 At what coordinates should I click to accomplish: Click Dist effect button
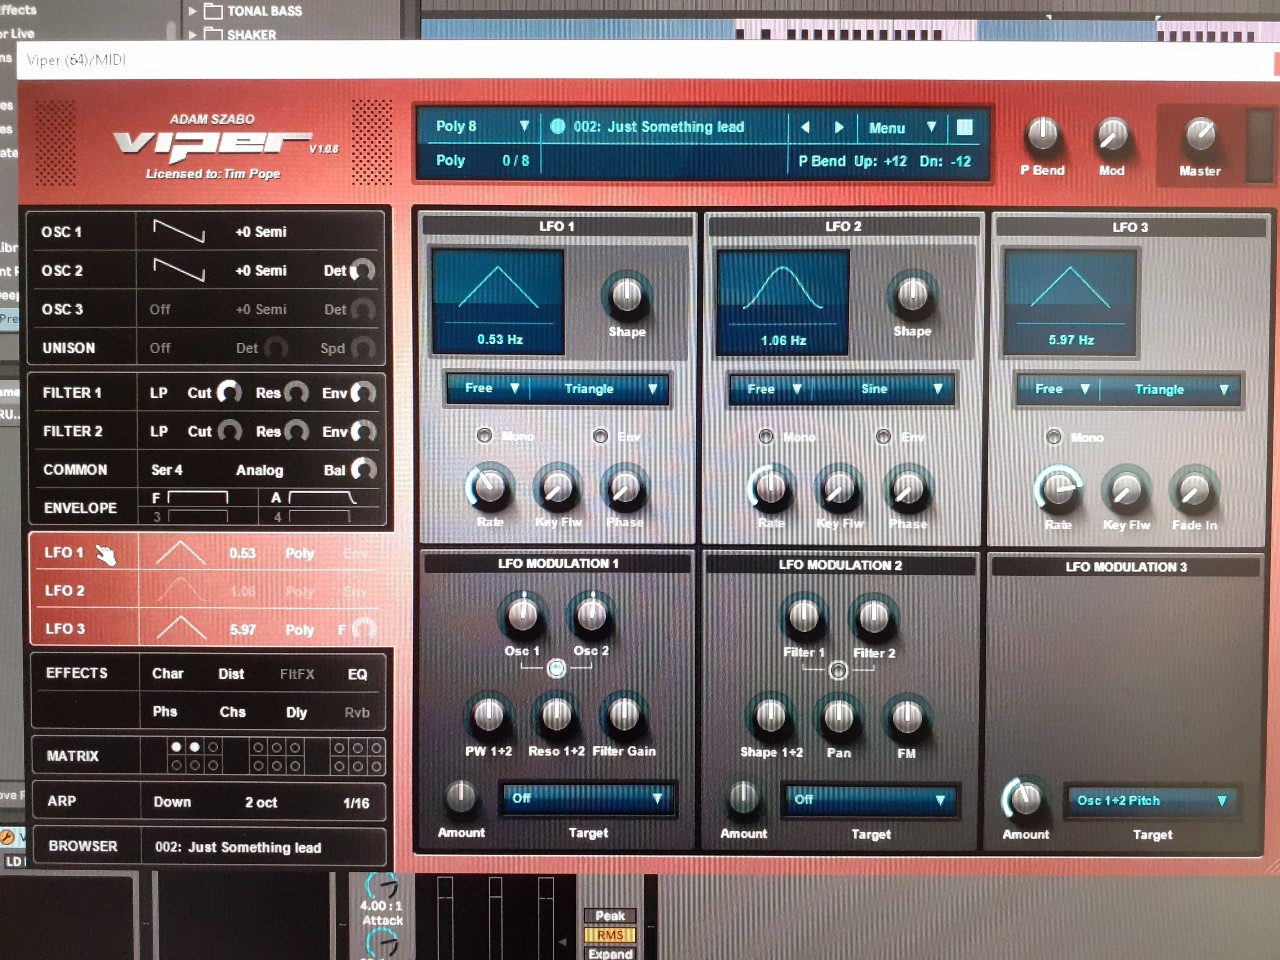point(231,674)
